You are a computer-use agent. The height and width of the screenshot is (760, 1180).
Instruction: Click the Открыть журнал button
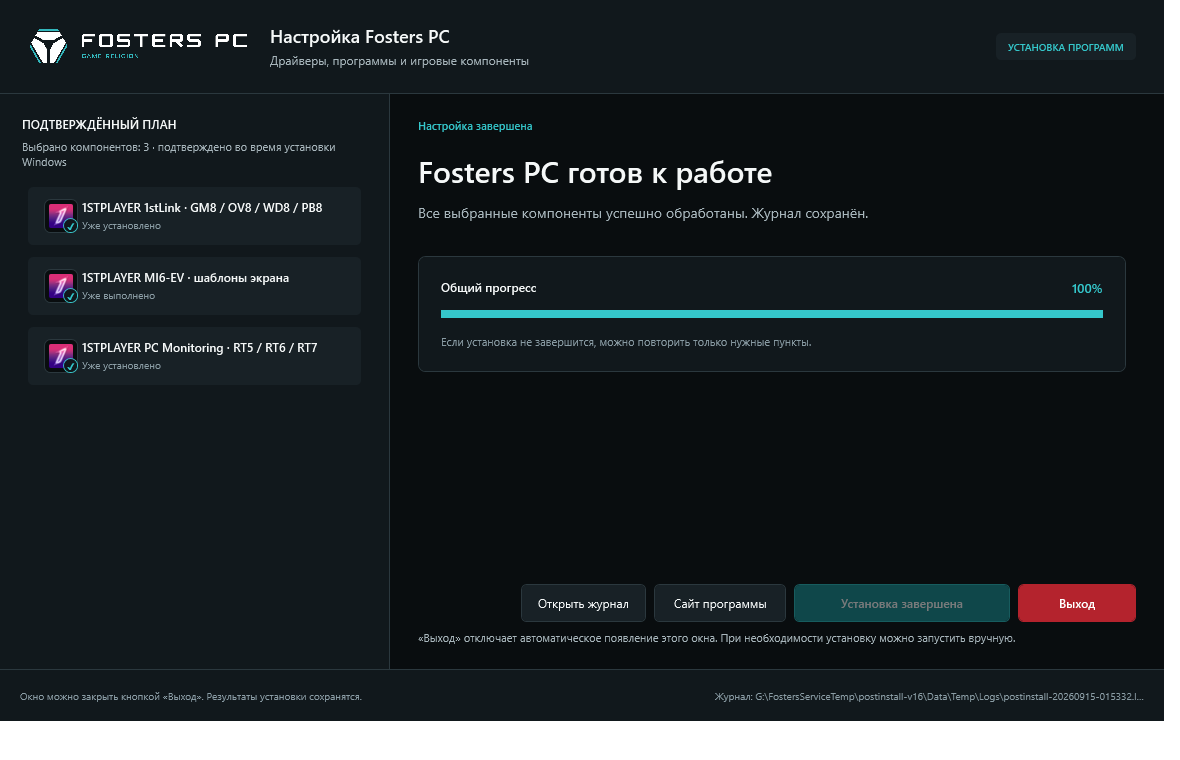coord(582,603)
